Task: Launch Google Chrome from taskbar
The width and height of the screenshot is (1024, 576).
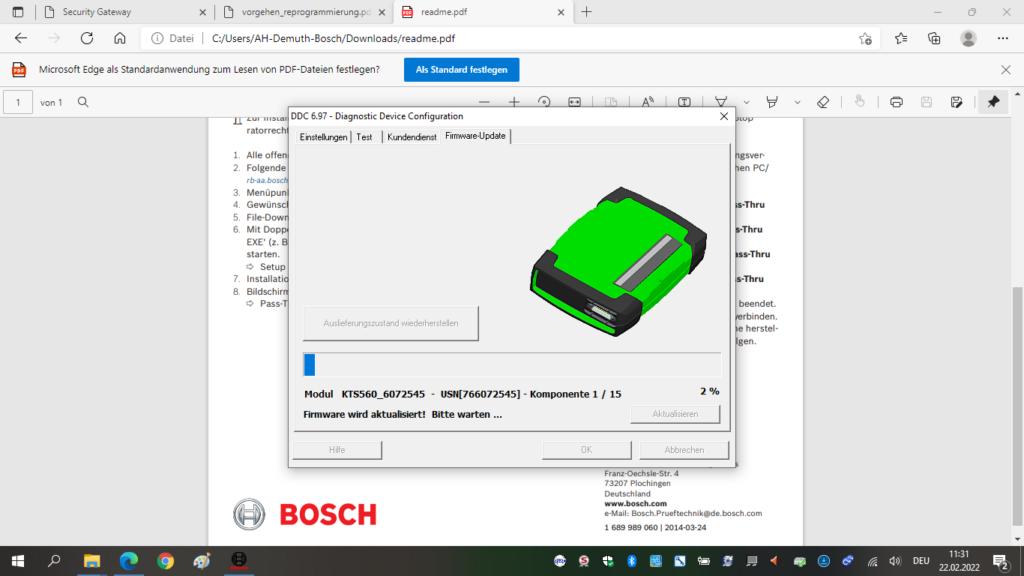Action: [x=165, y=561]
